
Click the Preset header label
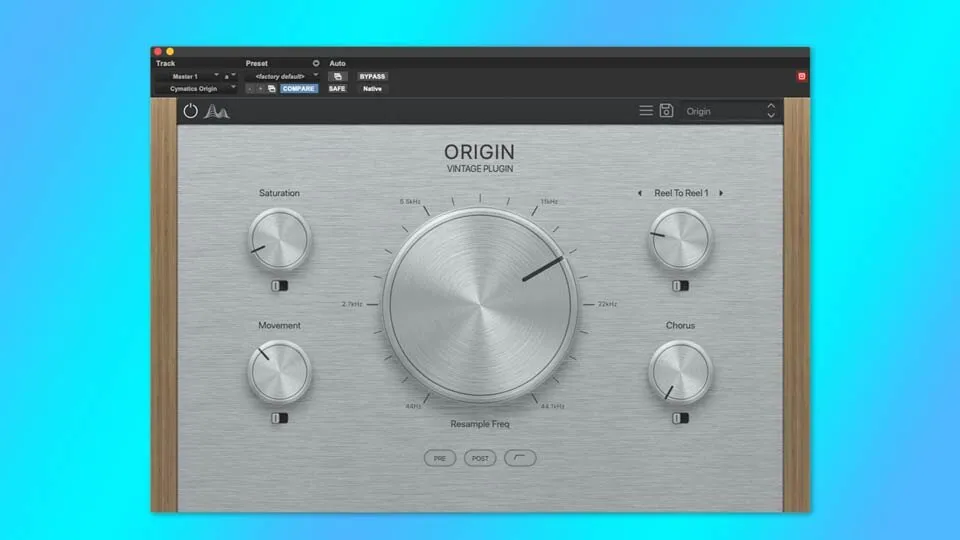point(257,63)
